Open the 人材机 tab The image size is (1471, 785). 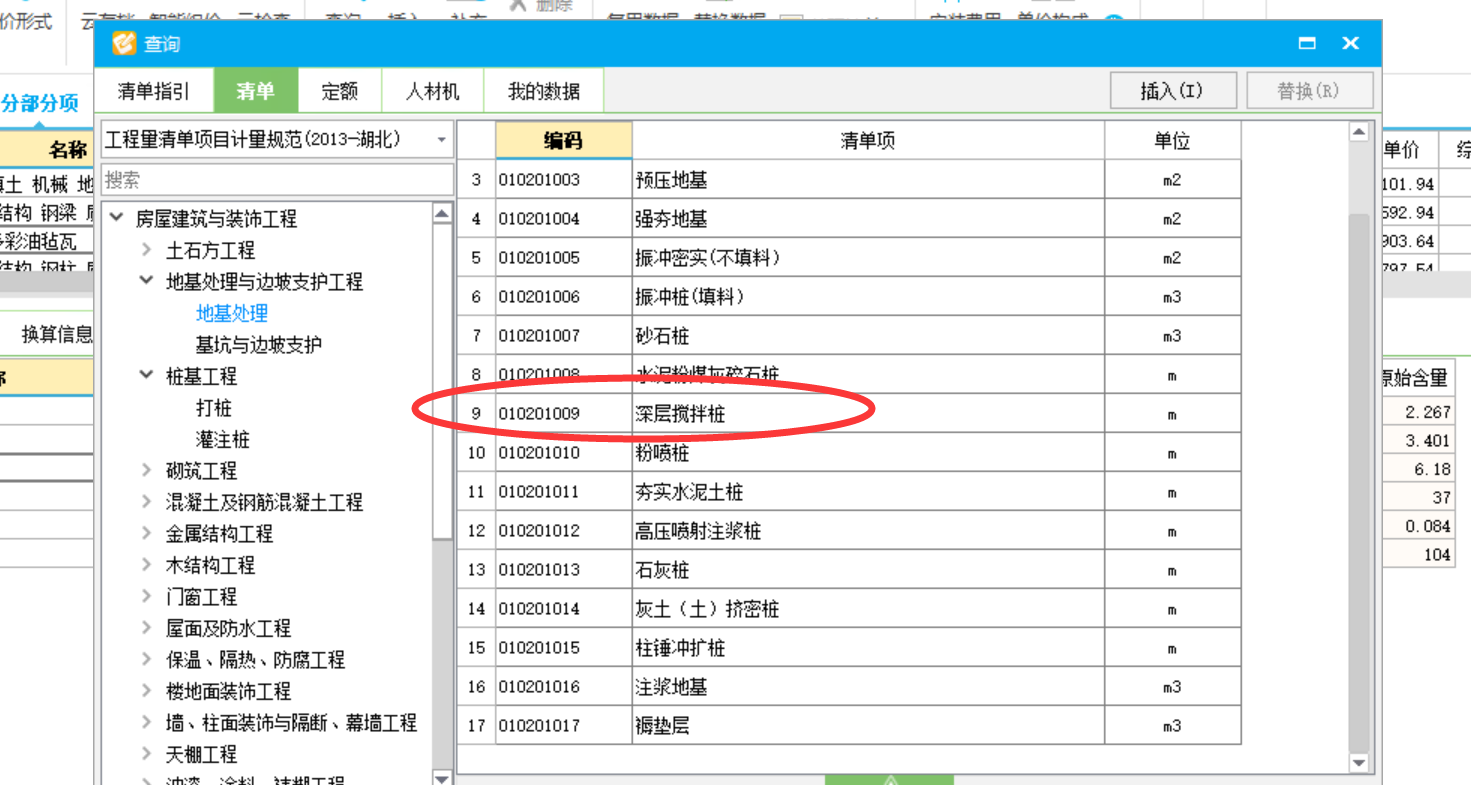click(433, 92)
